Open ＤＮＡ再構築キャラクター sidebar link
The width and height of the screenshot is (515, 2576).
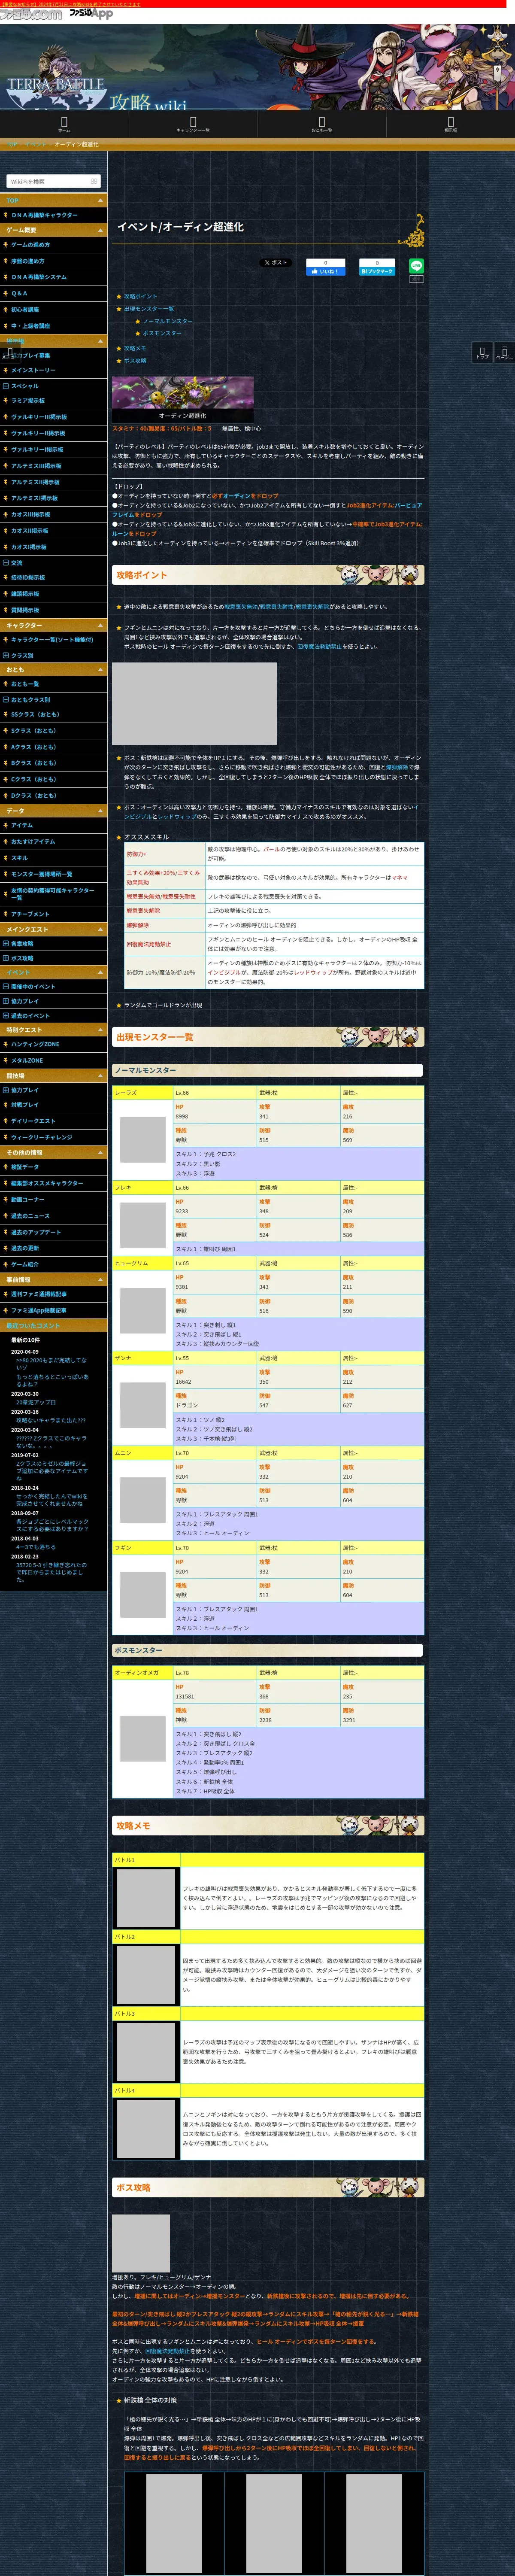coord(44,215)
